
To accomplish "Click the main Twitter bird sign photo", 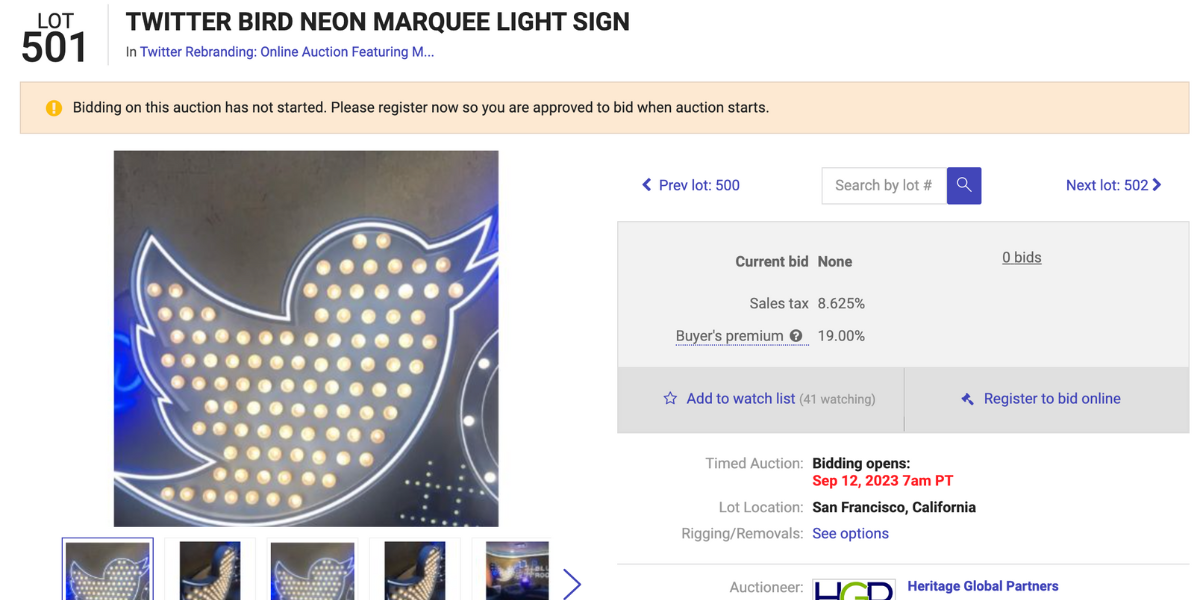I will 306,338.
